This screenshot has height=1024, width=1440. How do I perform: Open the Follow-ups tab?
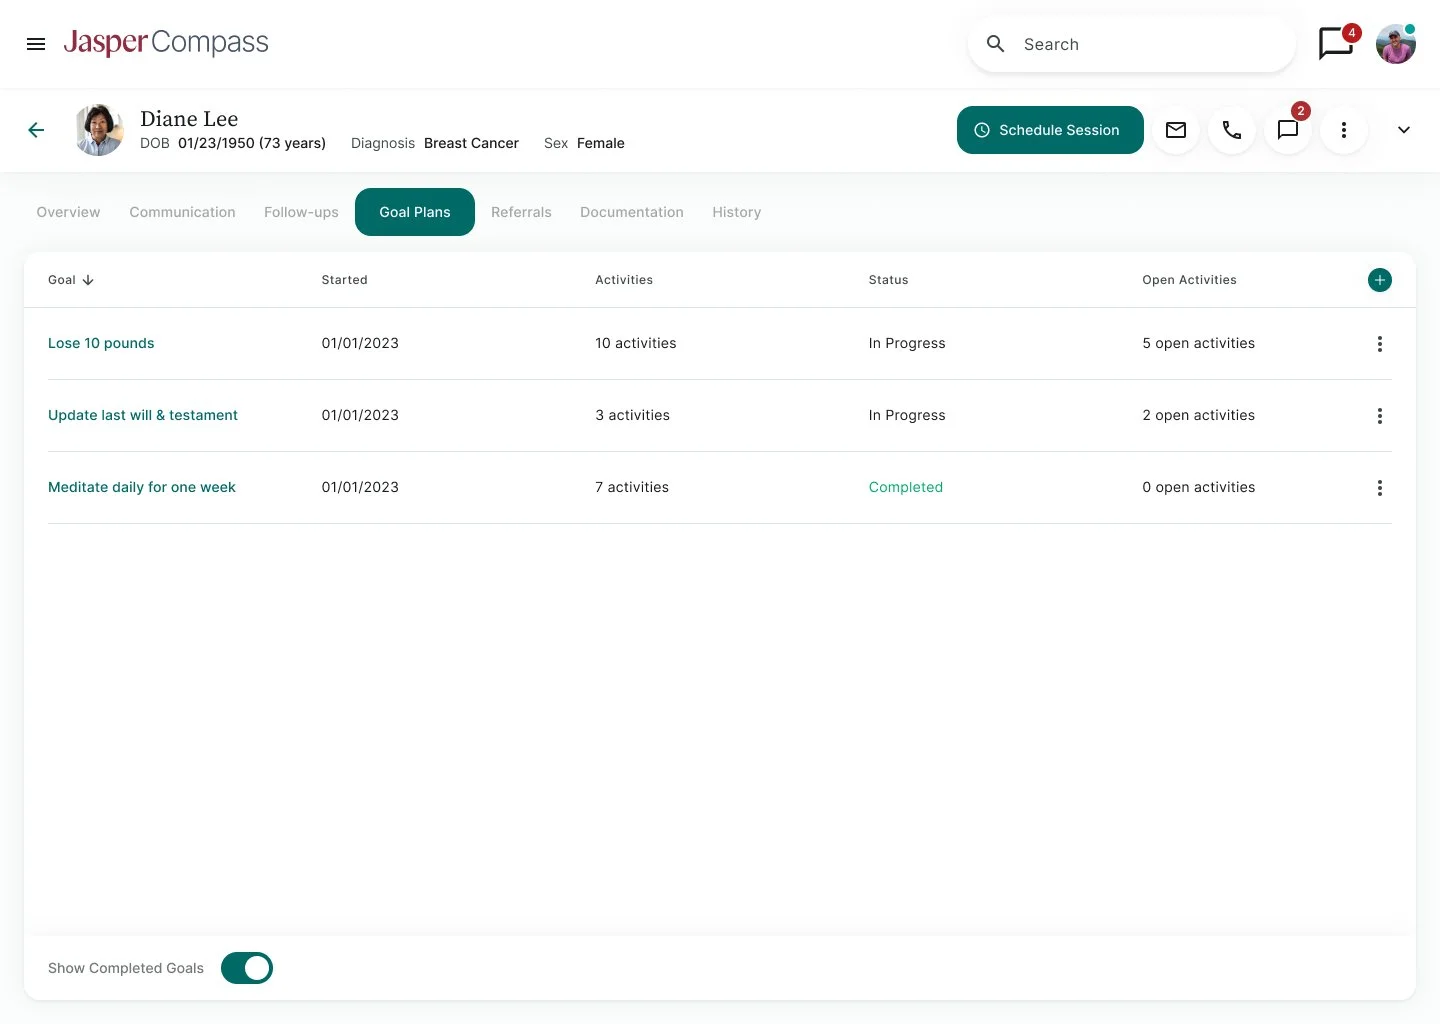301,212
